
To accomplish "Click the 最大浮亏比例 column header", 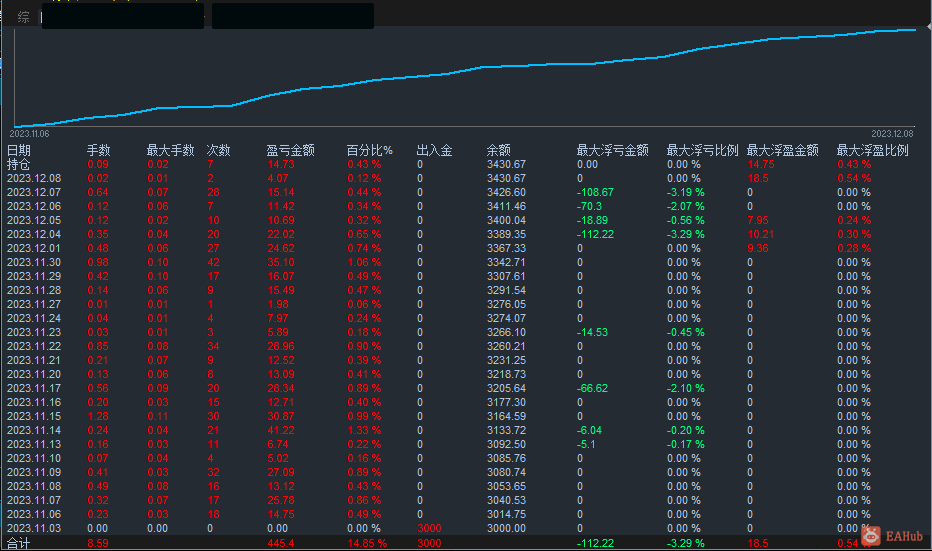I will coord(703,150).
